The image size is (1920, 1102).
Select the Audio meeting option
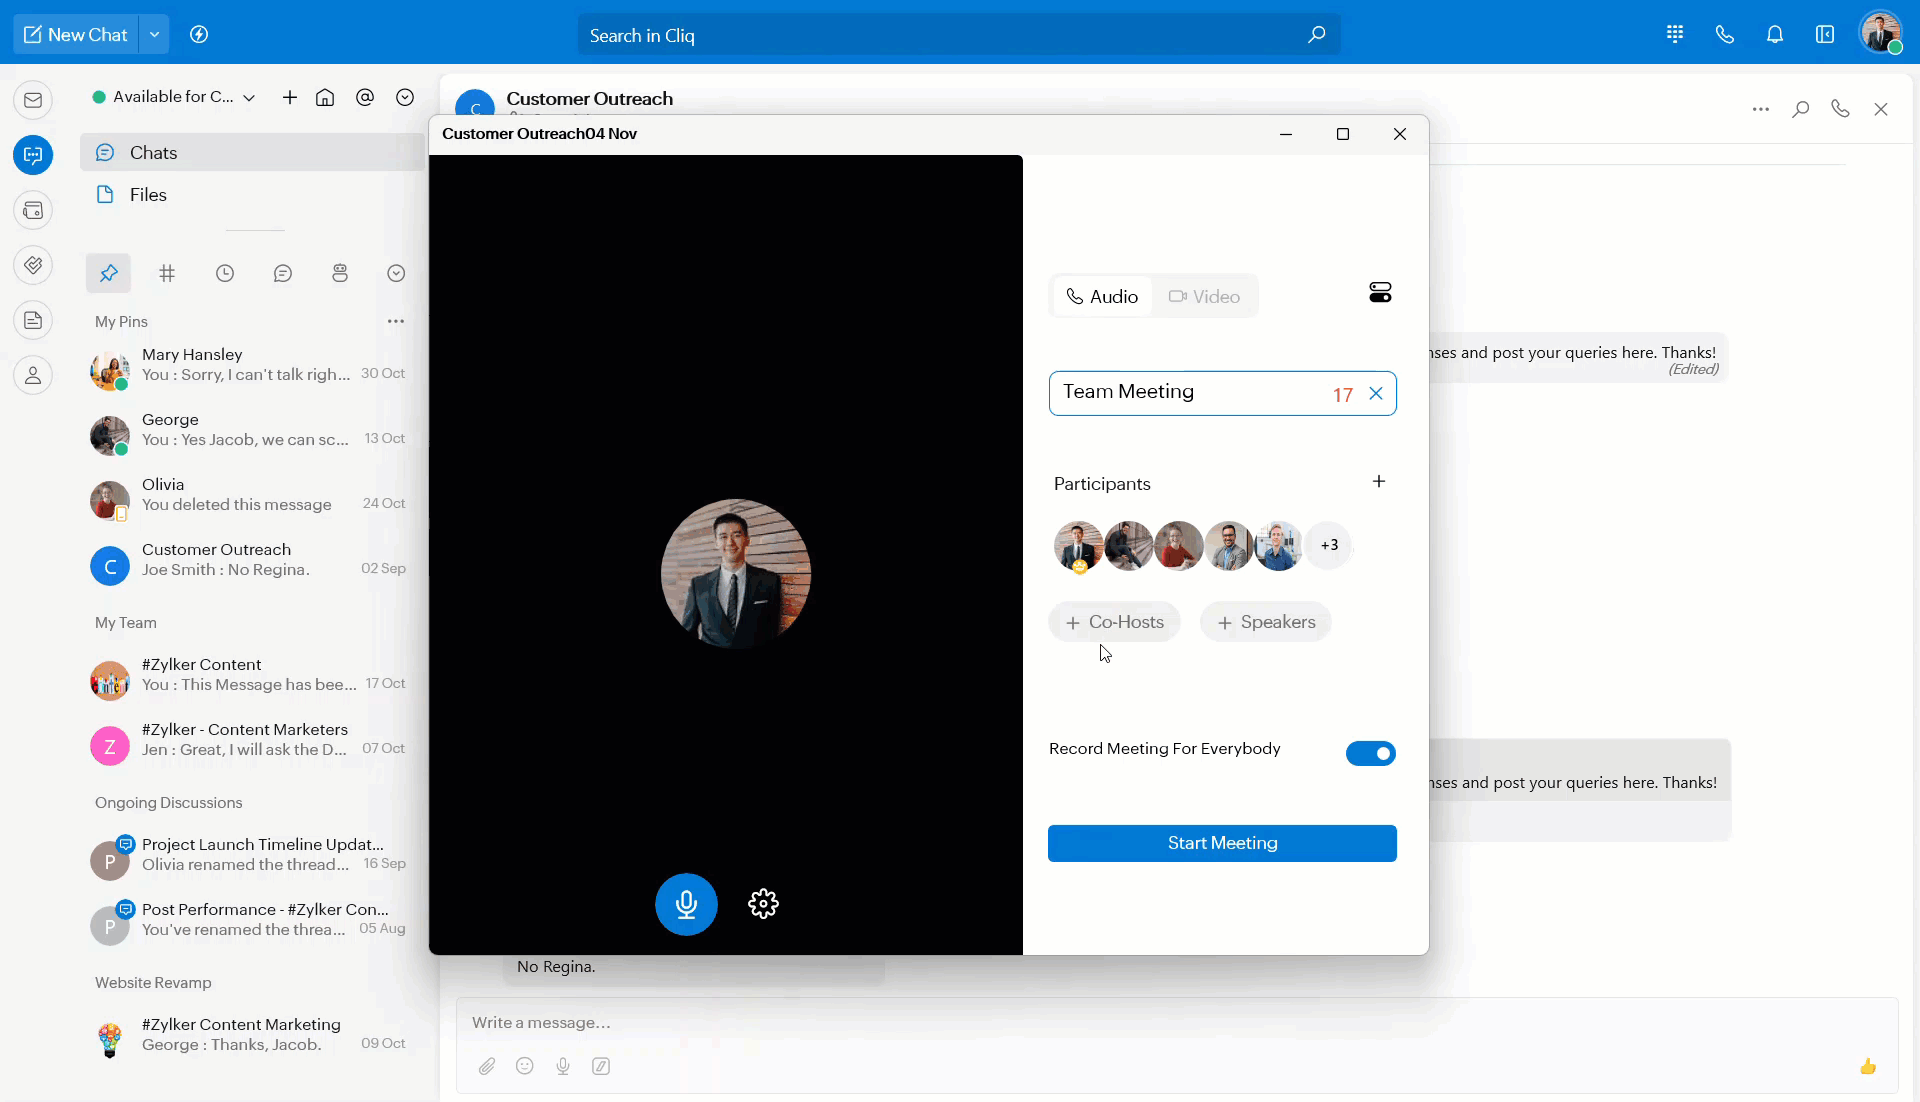(x=1102, y=297)
